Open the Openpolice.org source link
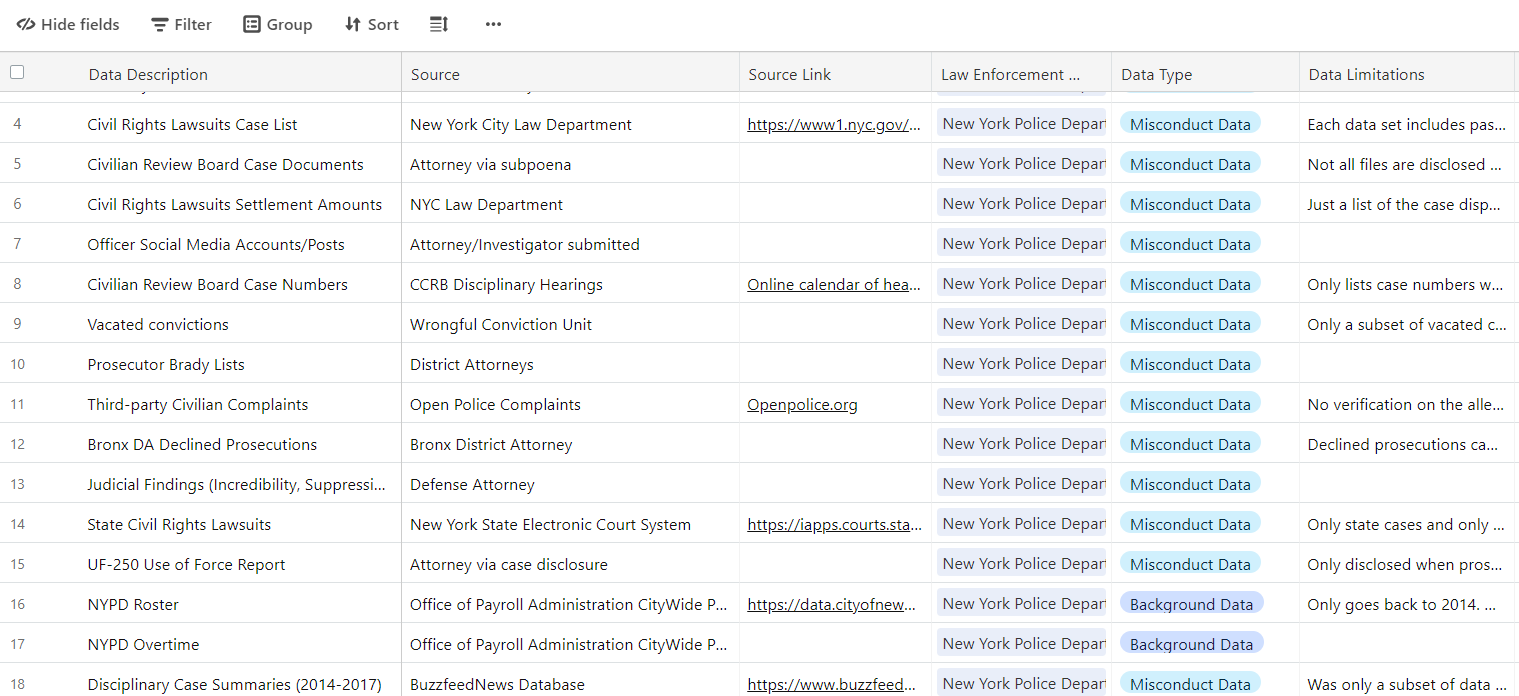Image resolution: width=1519 pixels, height=696 pixels. [x=802, y=404]
